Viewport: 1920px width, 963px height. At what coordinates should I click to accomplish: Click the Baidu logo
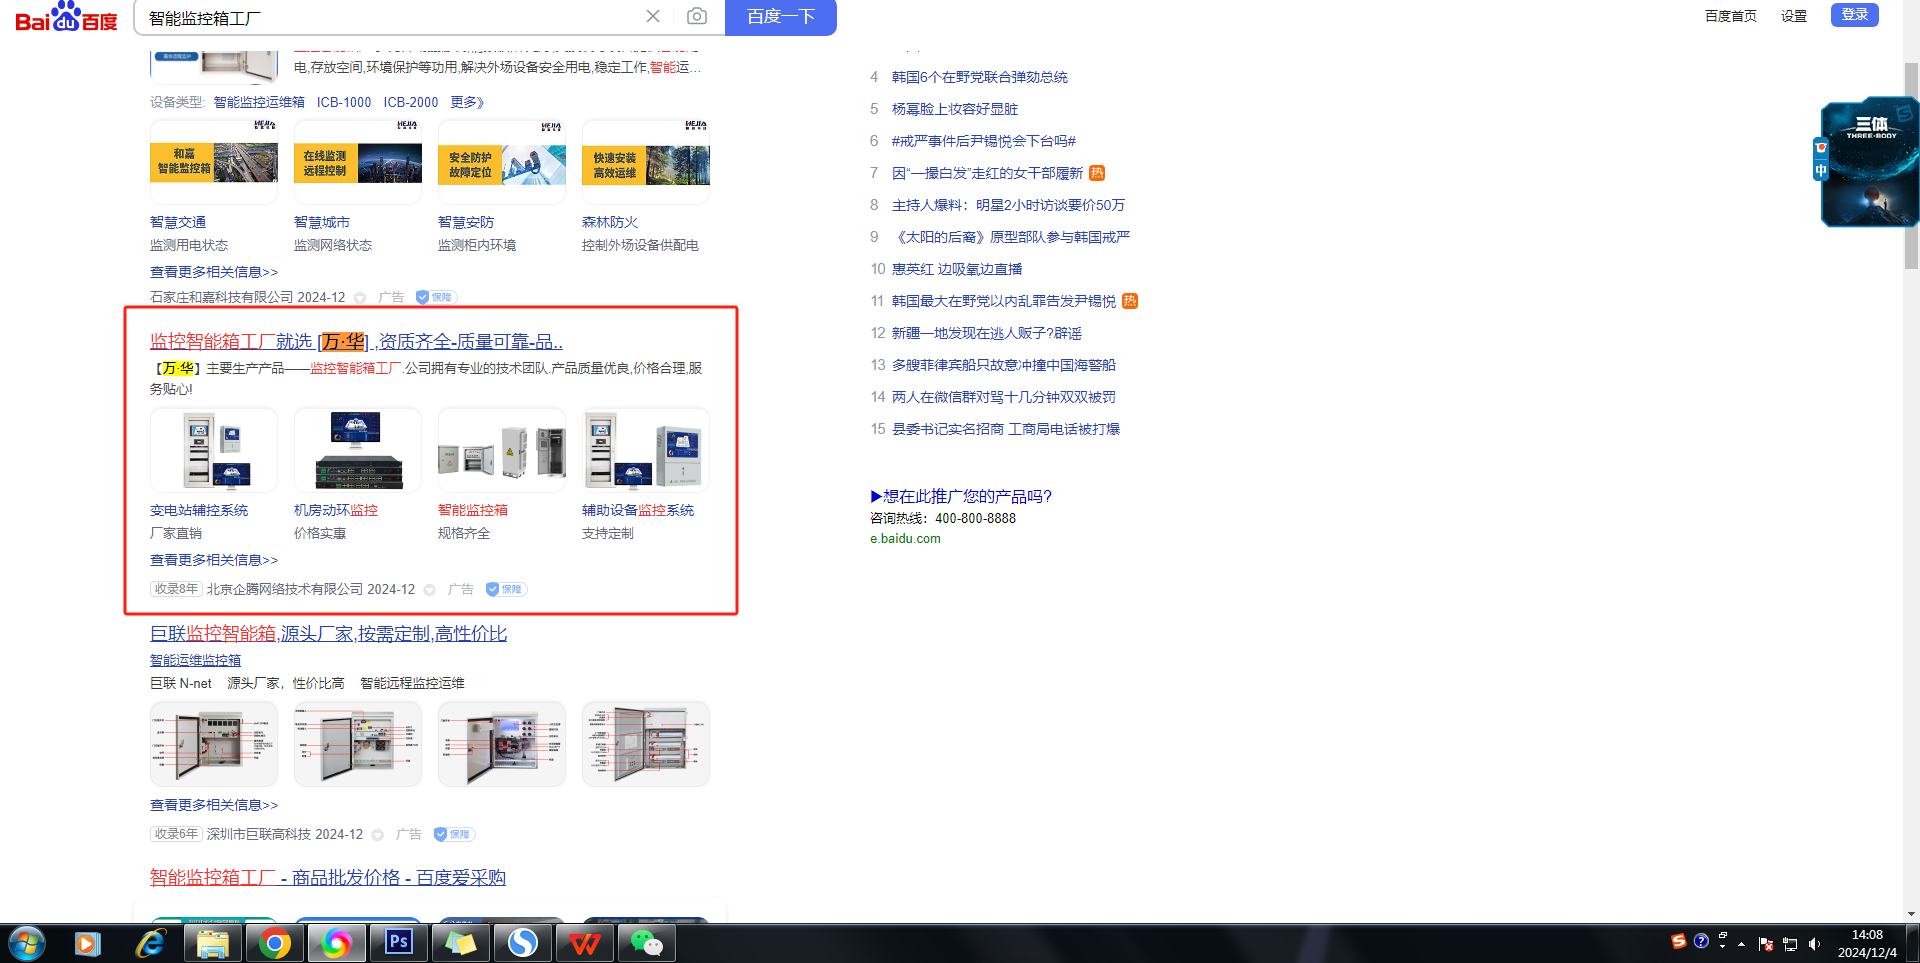pos(66,17)
